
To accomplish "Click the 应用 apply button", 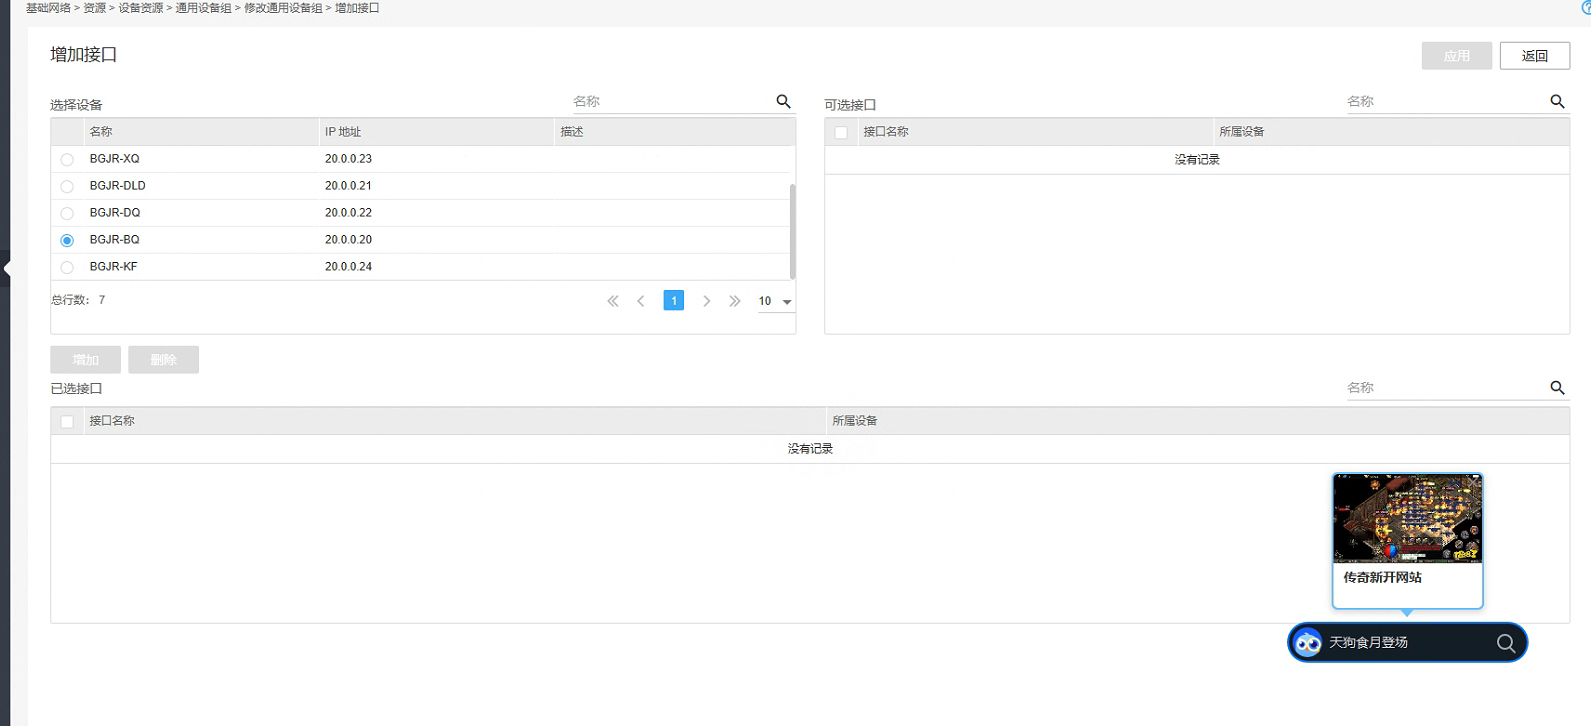I will click(1457, 56).
